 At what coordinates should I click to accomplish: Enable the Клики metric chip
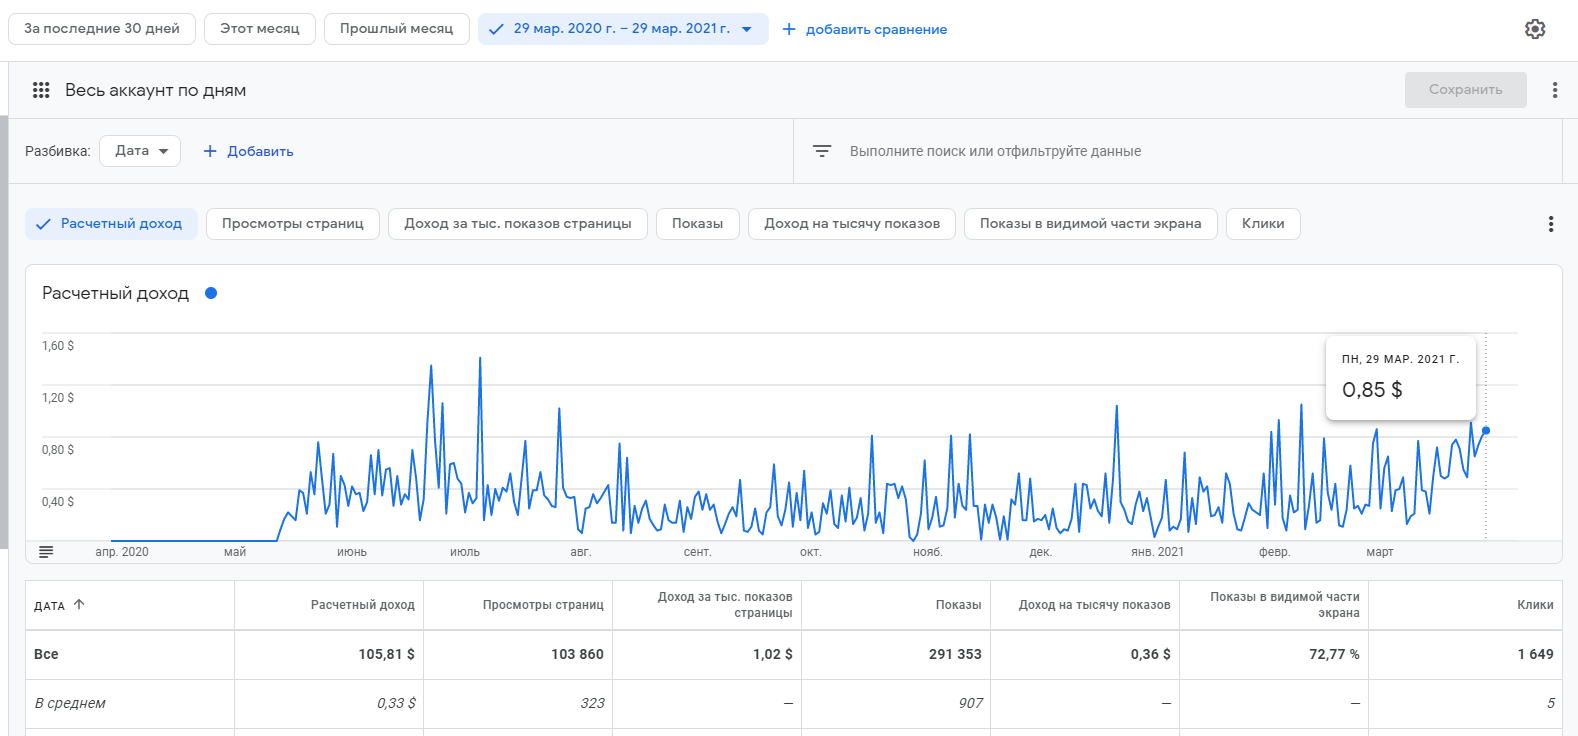pyautogui.click(x=1262, y=224)
